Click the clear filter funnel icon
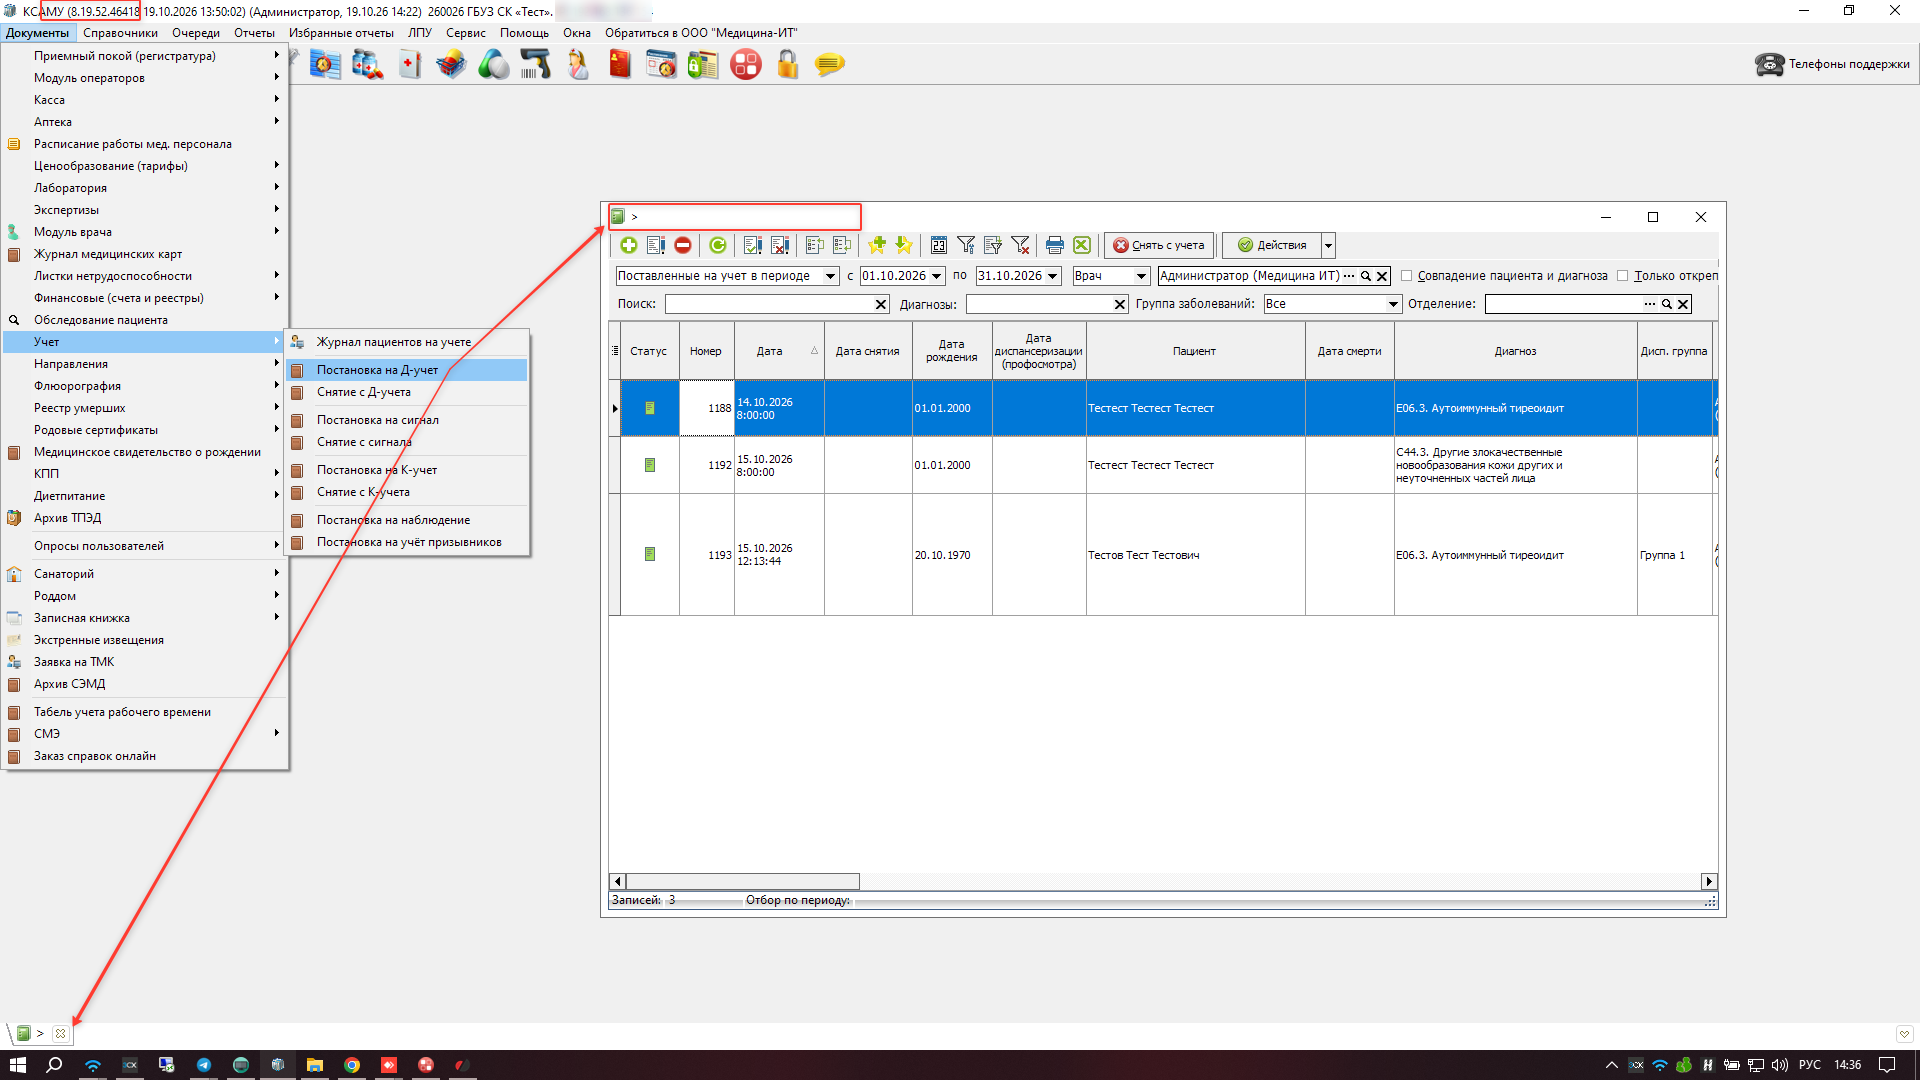 (x=1020, y=245)
